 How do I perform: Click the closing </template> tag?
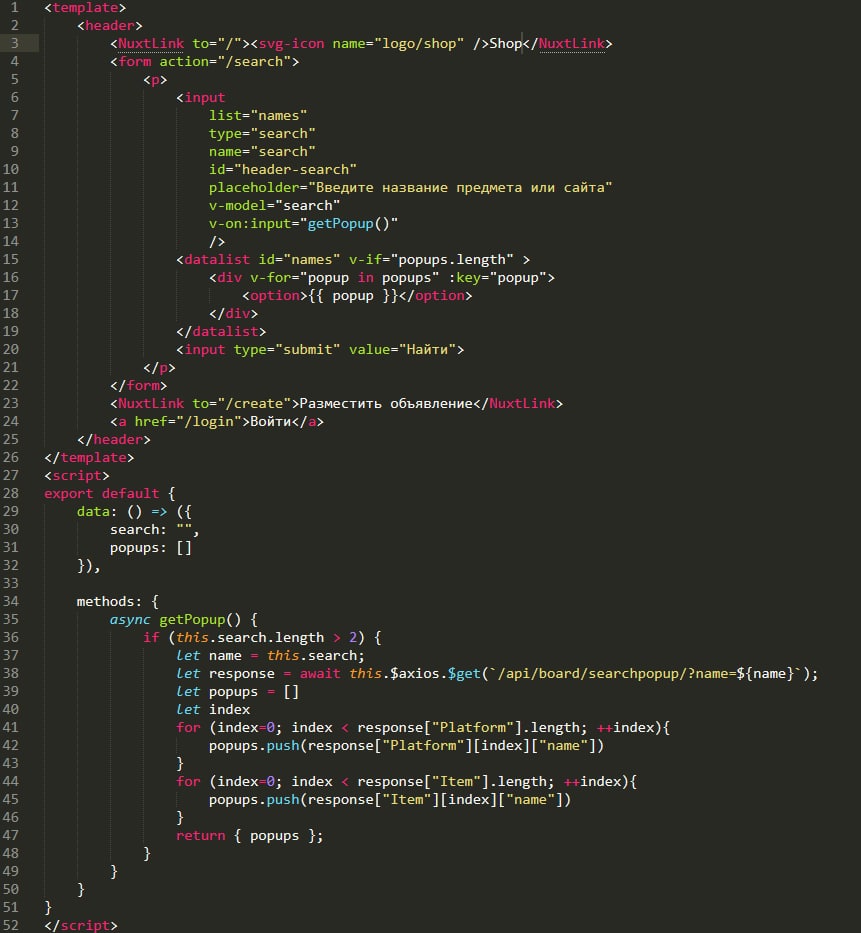(x=89, y=458)
